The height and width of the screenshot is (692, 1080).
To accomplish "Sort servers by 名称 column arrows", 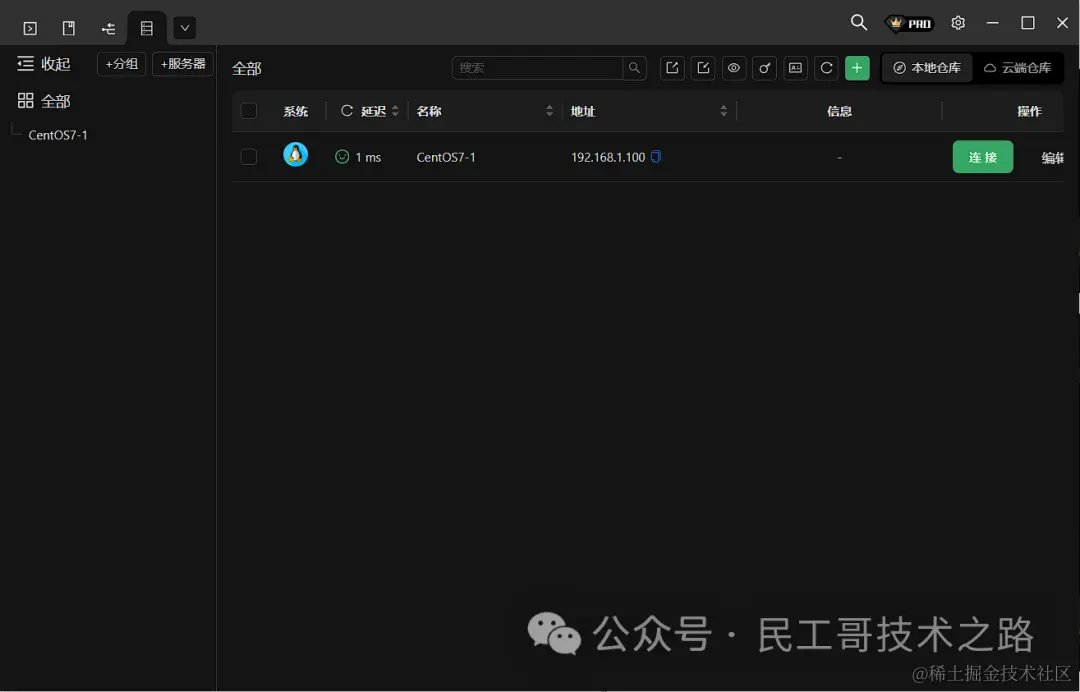I will (549, 111).
